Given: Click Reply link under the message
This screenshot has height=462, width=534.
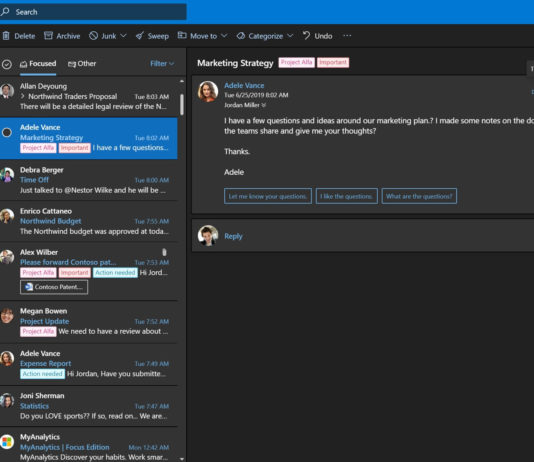Looking at the screenshot, I should click(233, 236).
